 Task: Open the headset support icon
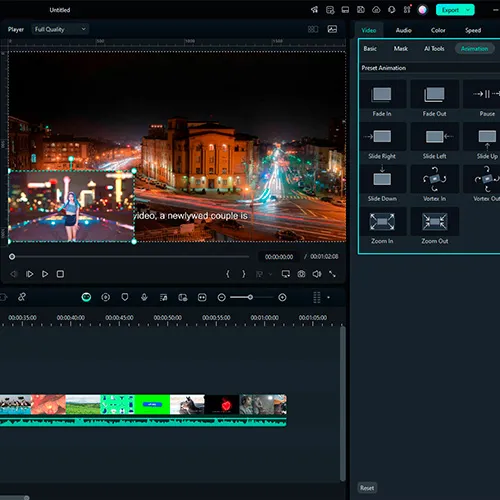[x=392, y=10]
